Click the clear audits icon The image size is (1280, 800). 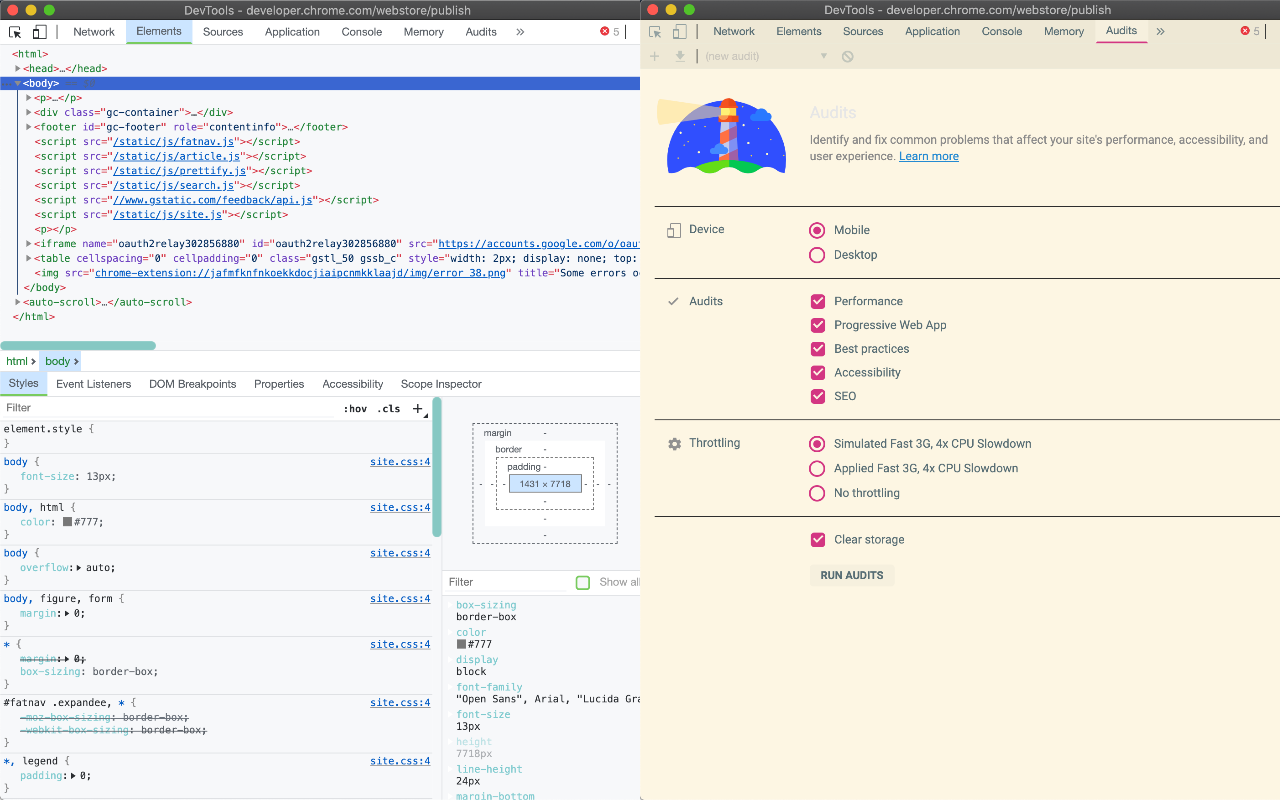847,56
